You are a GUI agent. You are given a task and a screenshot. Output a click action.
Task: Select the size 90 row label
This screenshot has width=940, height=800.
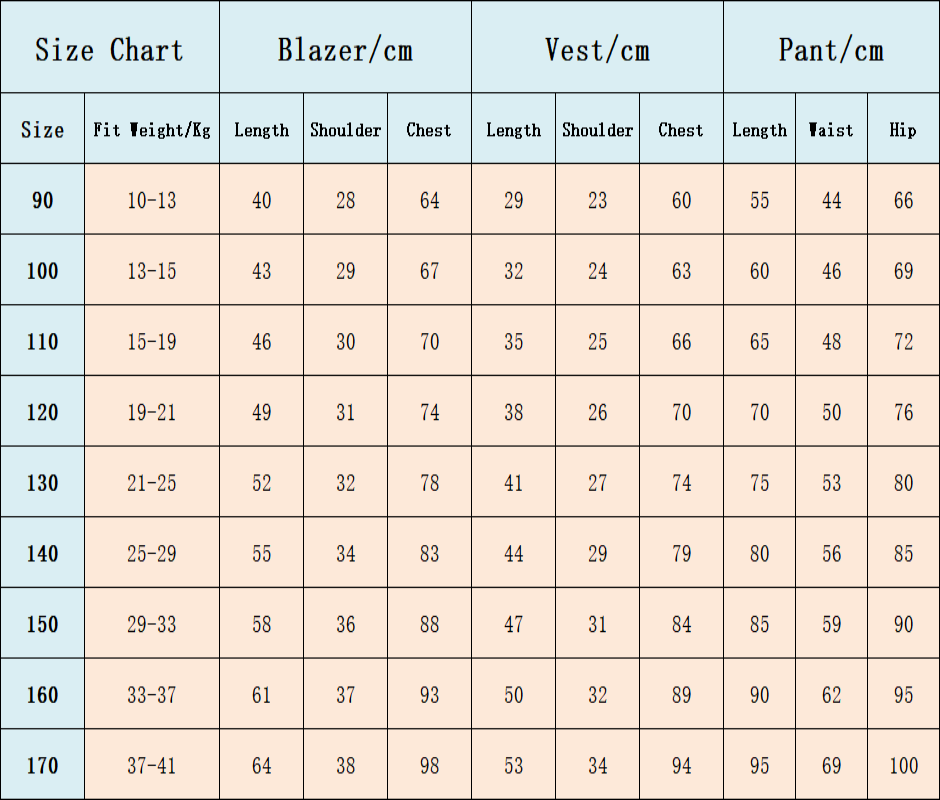pyautogui.click(x=43, y=199)
